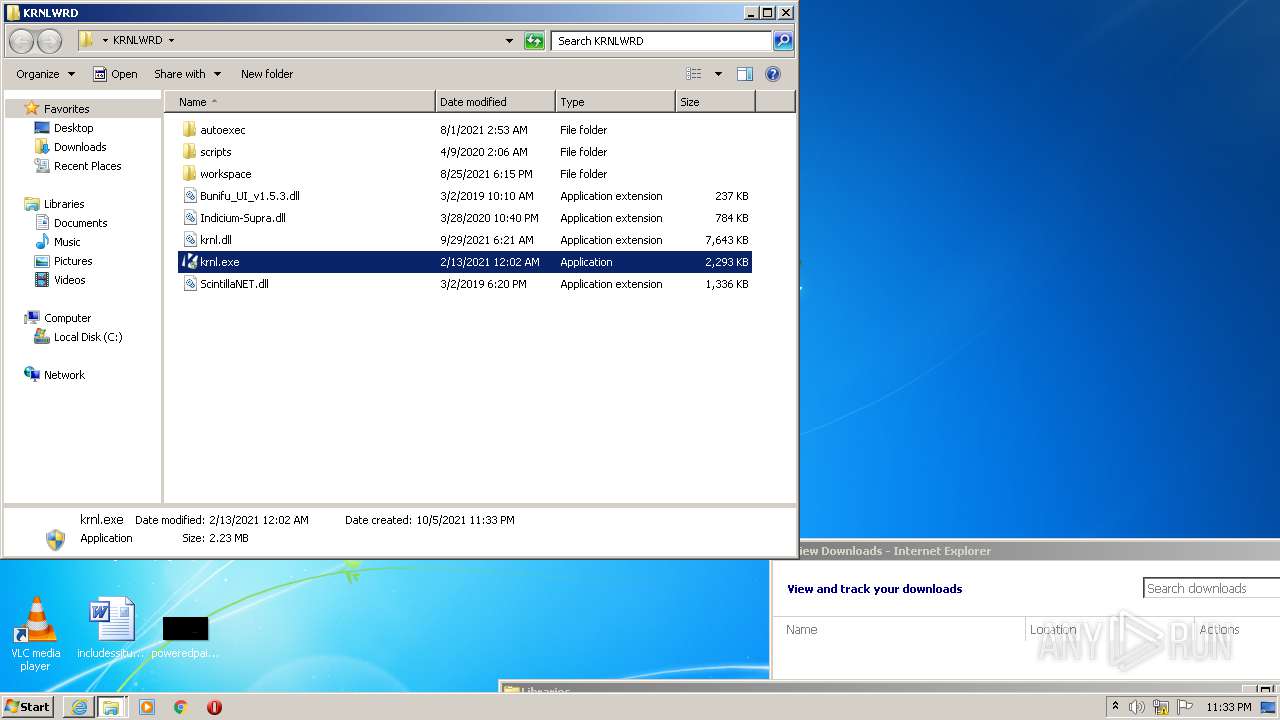This screenshot has height=720, width=1280.
Task: Select the krnl.exe application icon
Action: click(x=190, y=262)
